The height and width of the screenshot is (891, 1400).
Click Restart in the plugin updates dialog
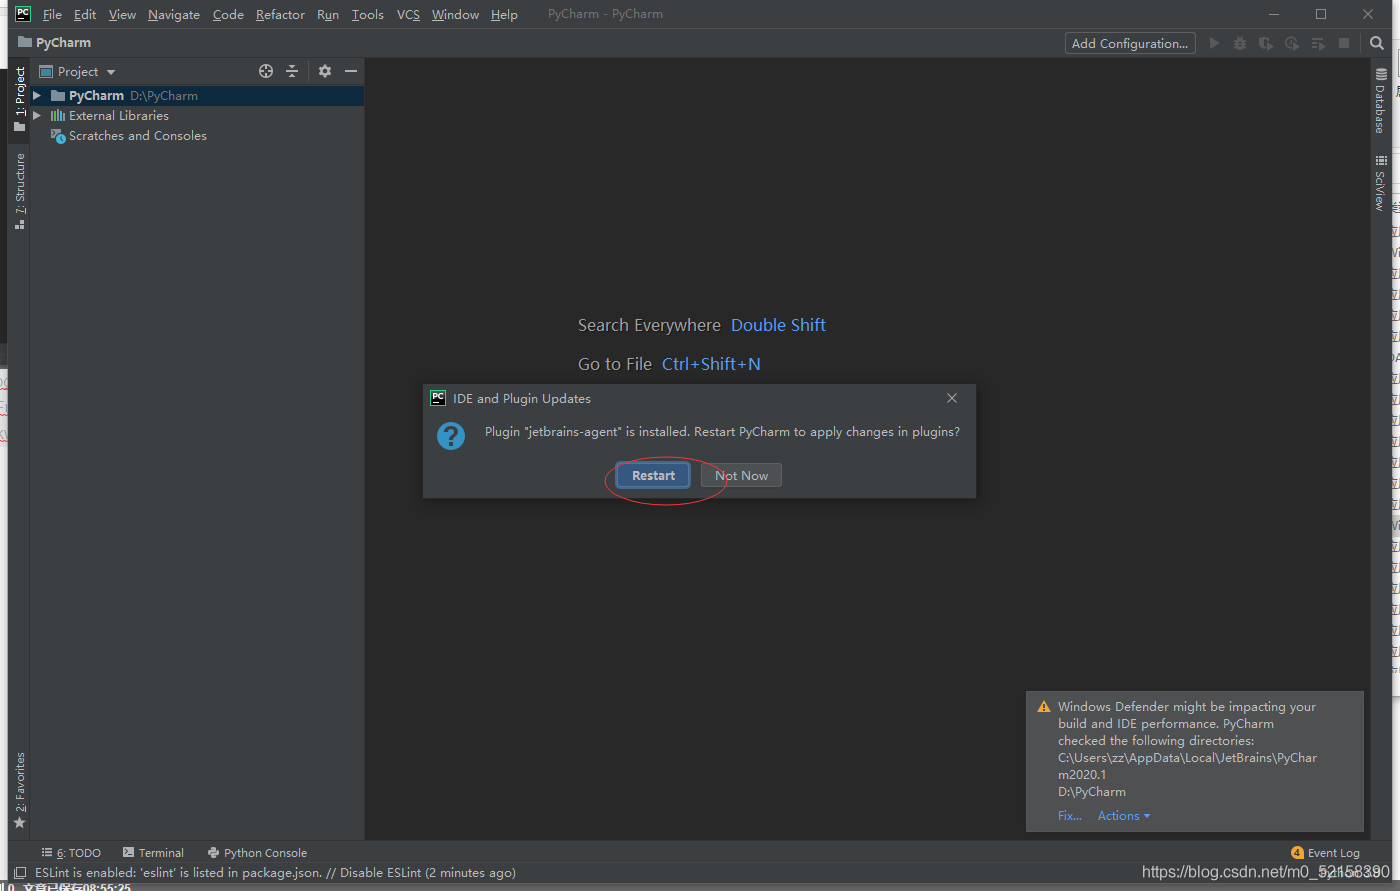coord(653,475)
